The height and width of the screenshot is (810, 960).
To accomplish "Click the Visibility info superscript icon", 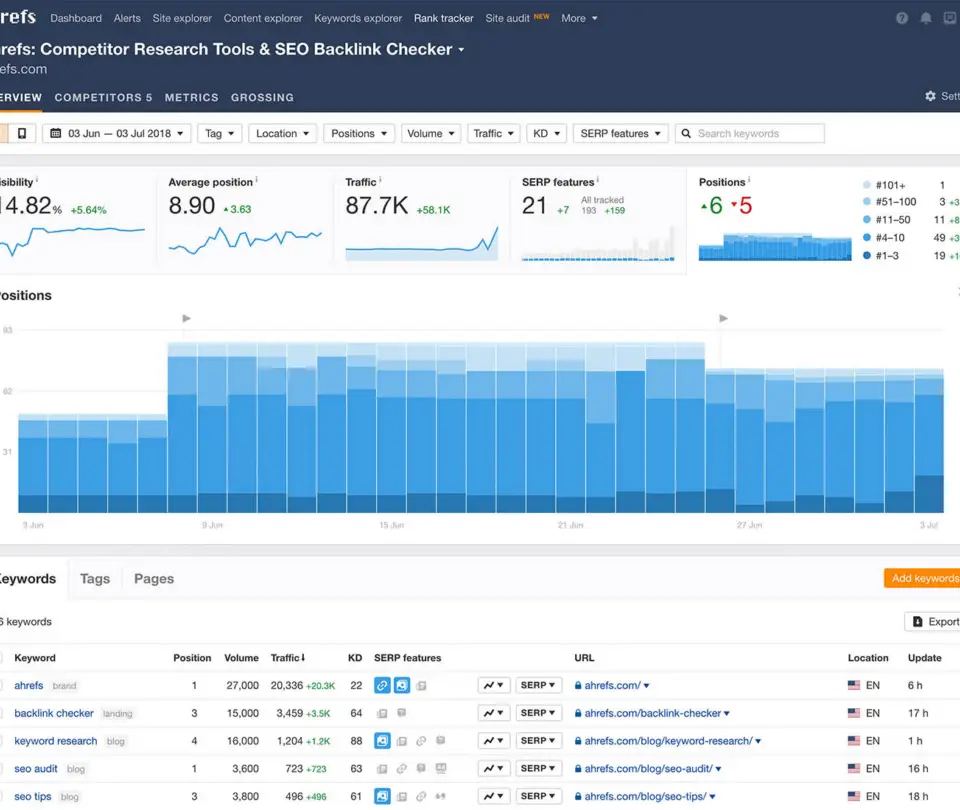I will [x=37, y=179].
